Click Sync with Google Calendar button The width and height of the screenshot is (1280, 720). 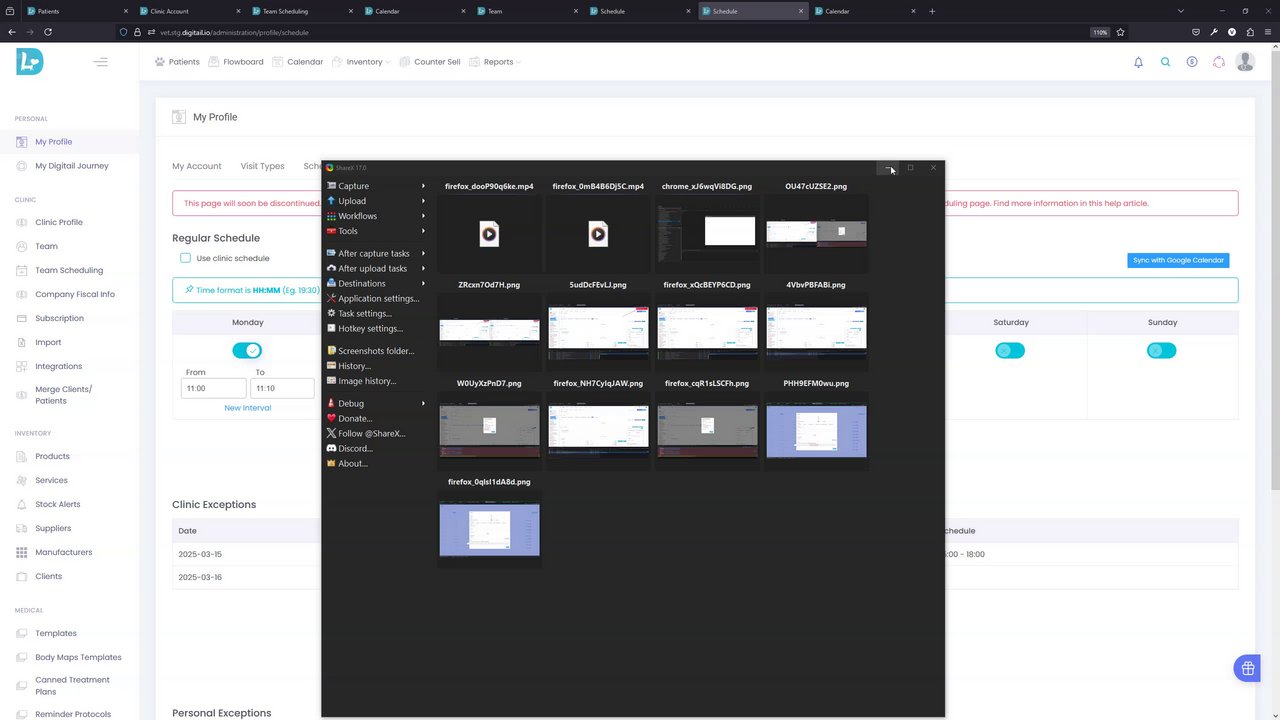[1178, 260]
